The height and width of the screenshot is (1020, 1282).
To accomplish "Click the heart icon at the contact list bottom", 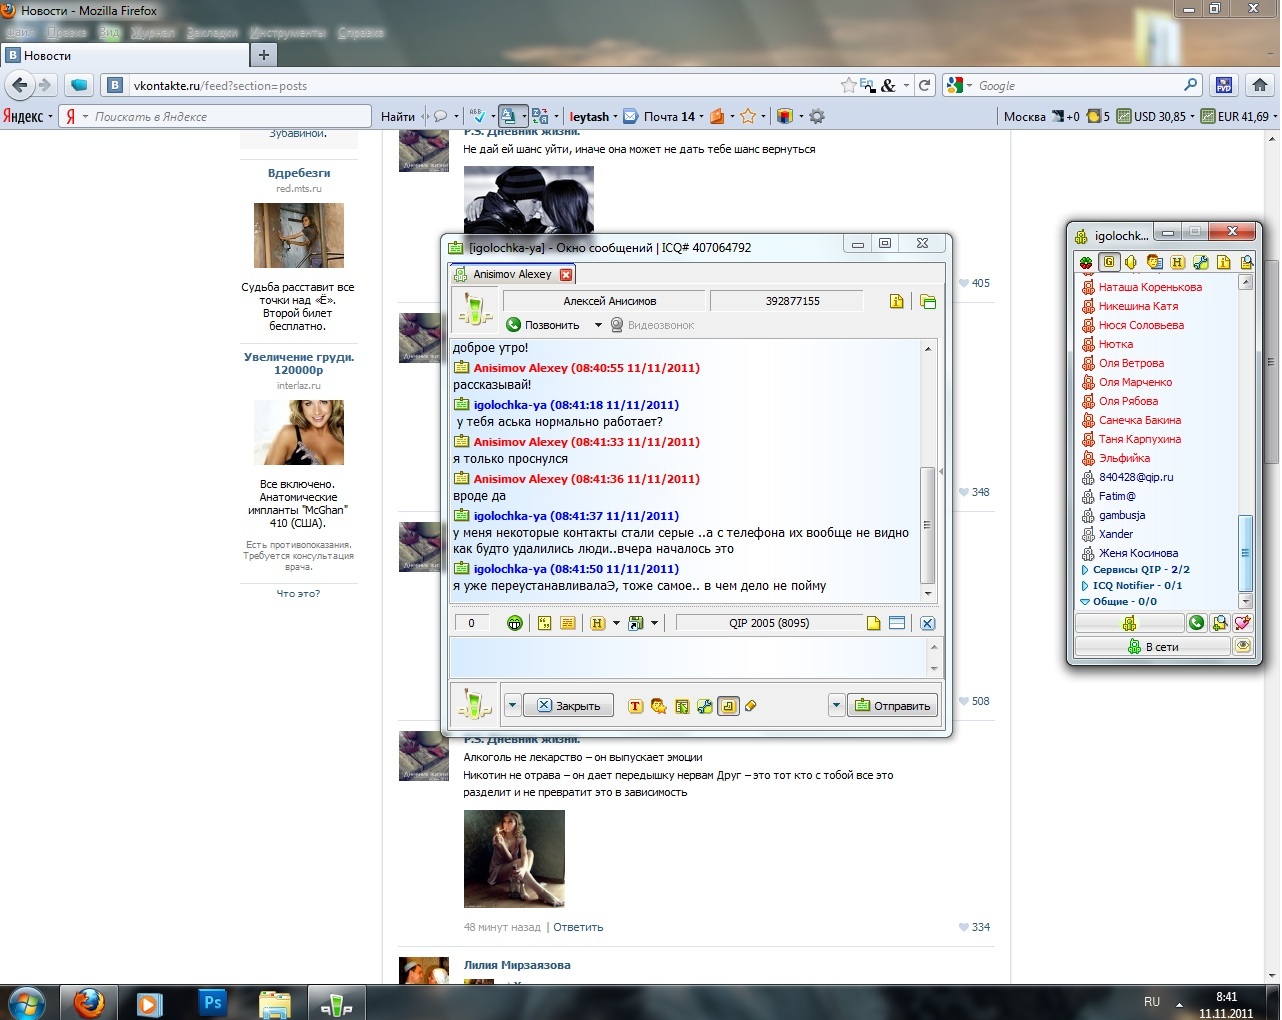I will coord(1242,623).
